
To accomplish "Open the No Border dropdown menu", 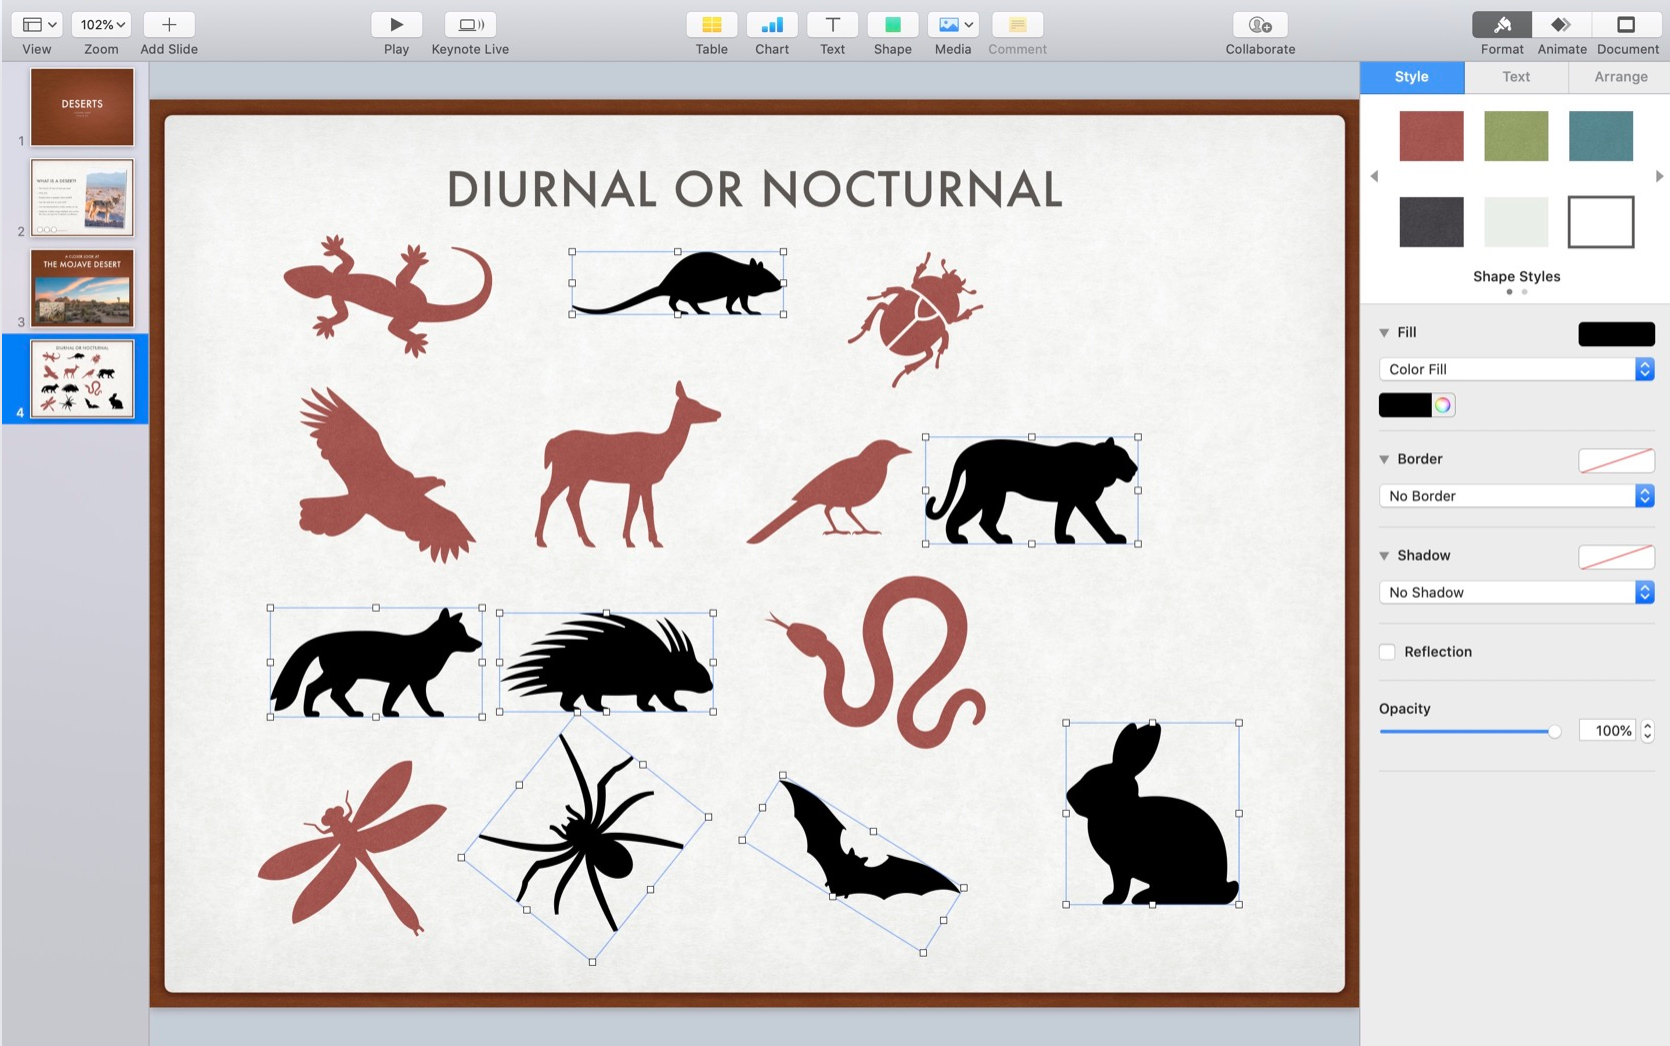I will point(1516,496).
